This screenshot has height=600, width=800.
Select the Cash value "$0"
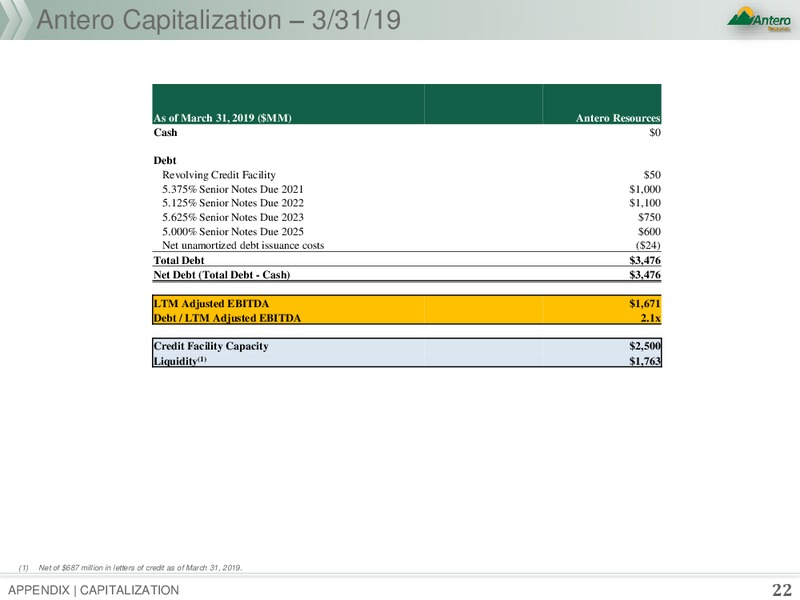tap(655, 133)
